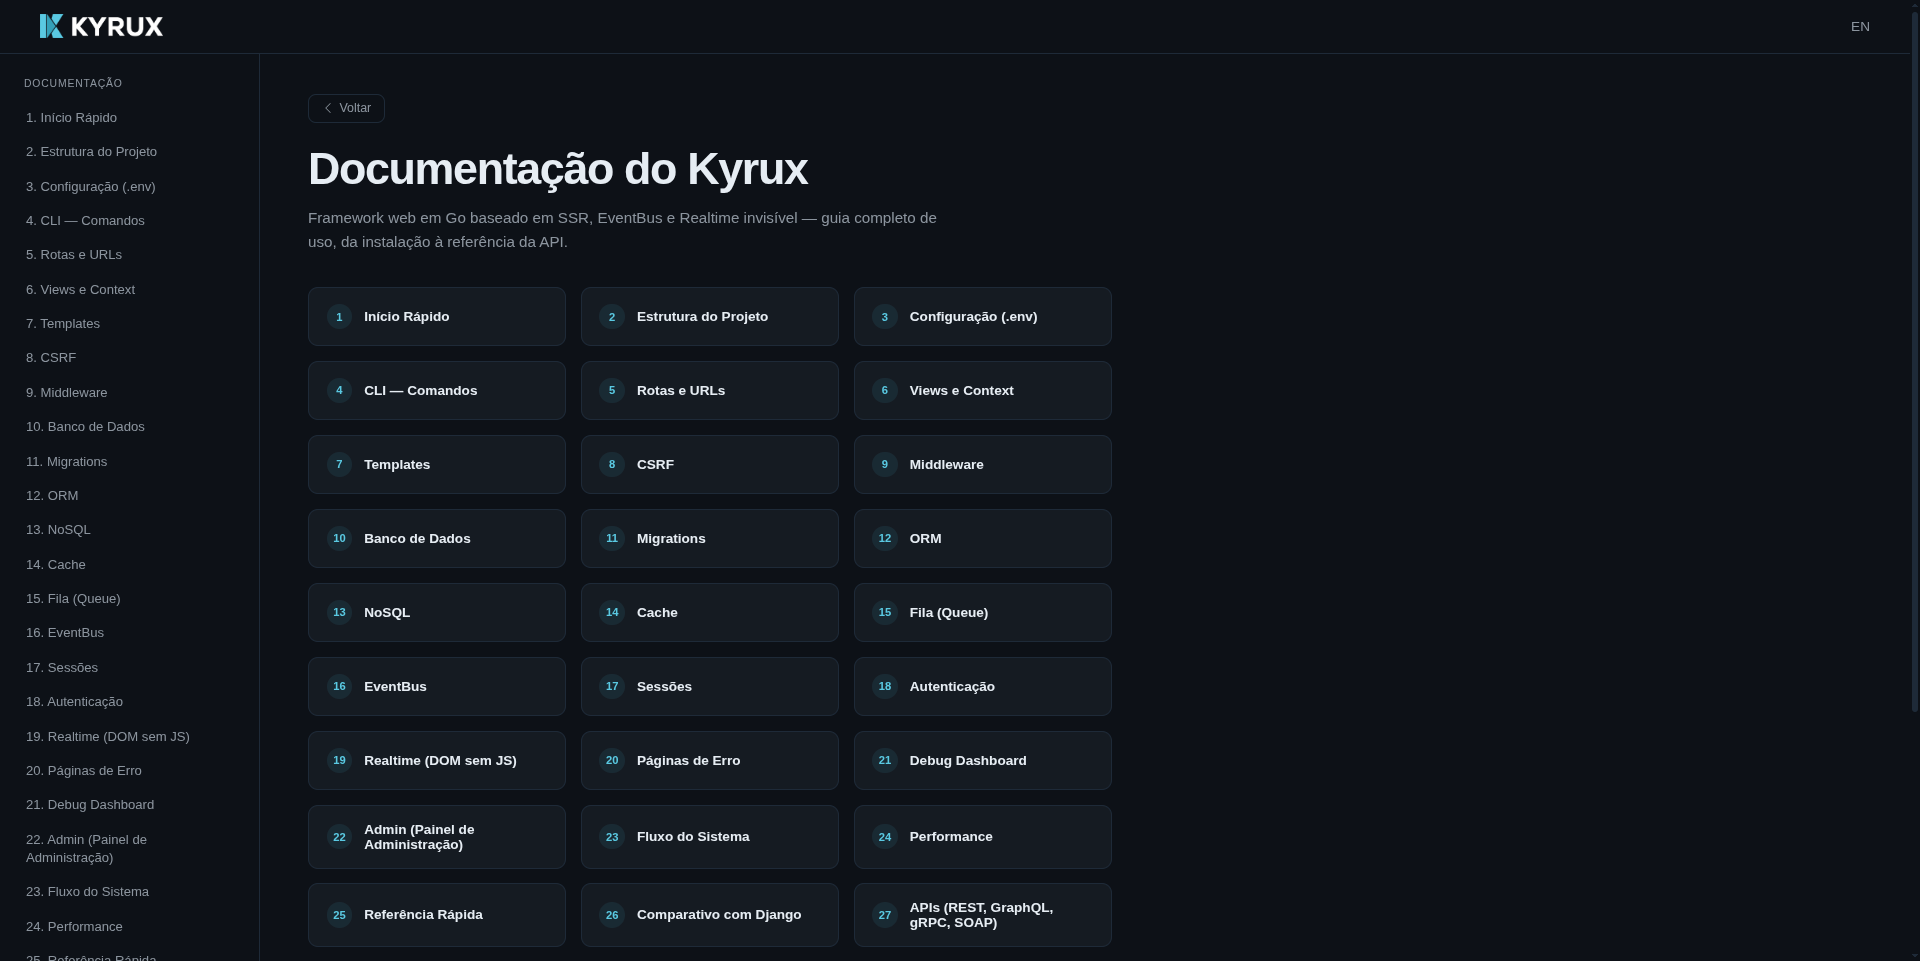Open the Fluxo do Sistema card
The height and width of the screenshot is (961, 1920).
tap(710, 837)
